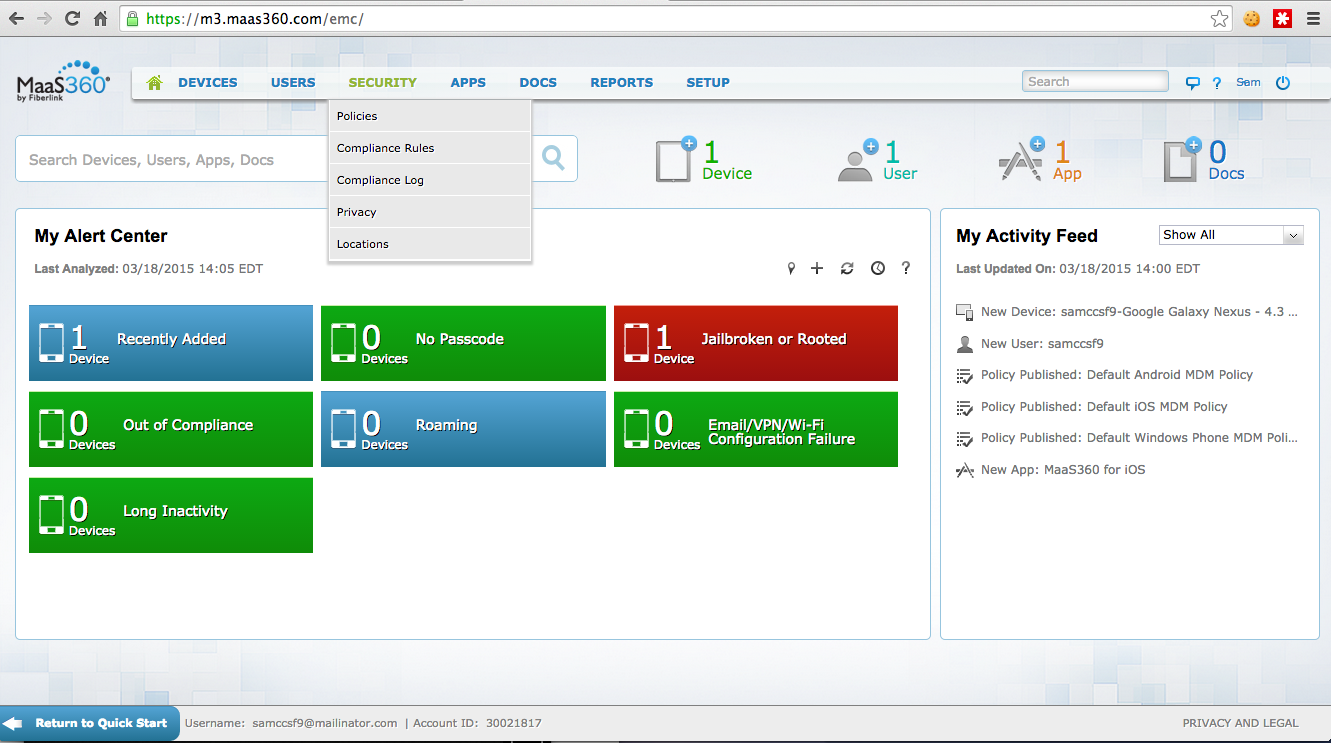1331x743 pixels.
Task: Open Policy Published: Default Android MDM Policy
Action: (1117, 375)
